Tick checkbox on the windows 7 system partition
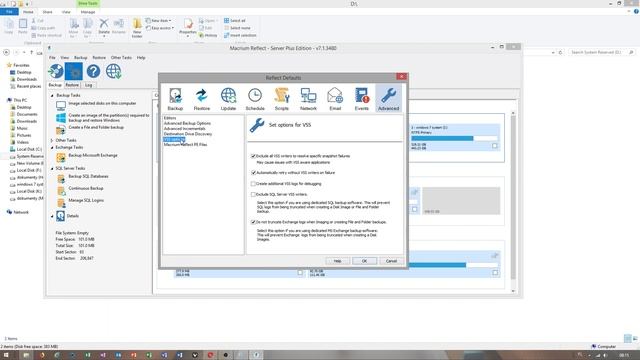This screenshot has height=360, width=640. (x=495, y=146)
